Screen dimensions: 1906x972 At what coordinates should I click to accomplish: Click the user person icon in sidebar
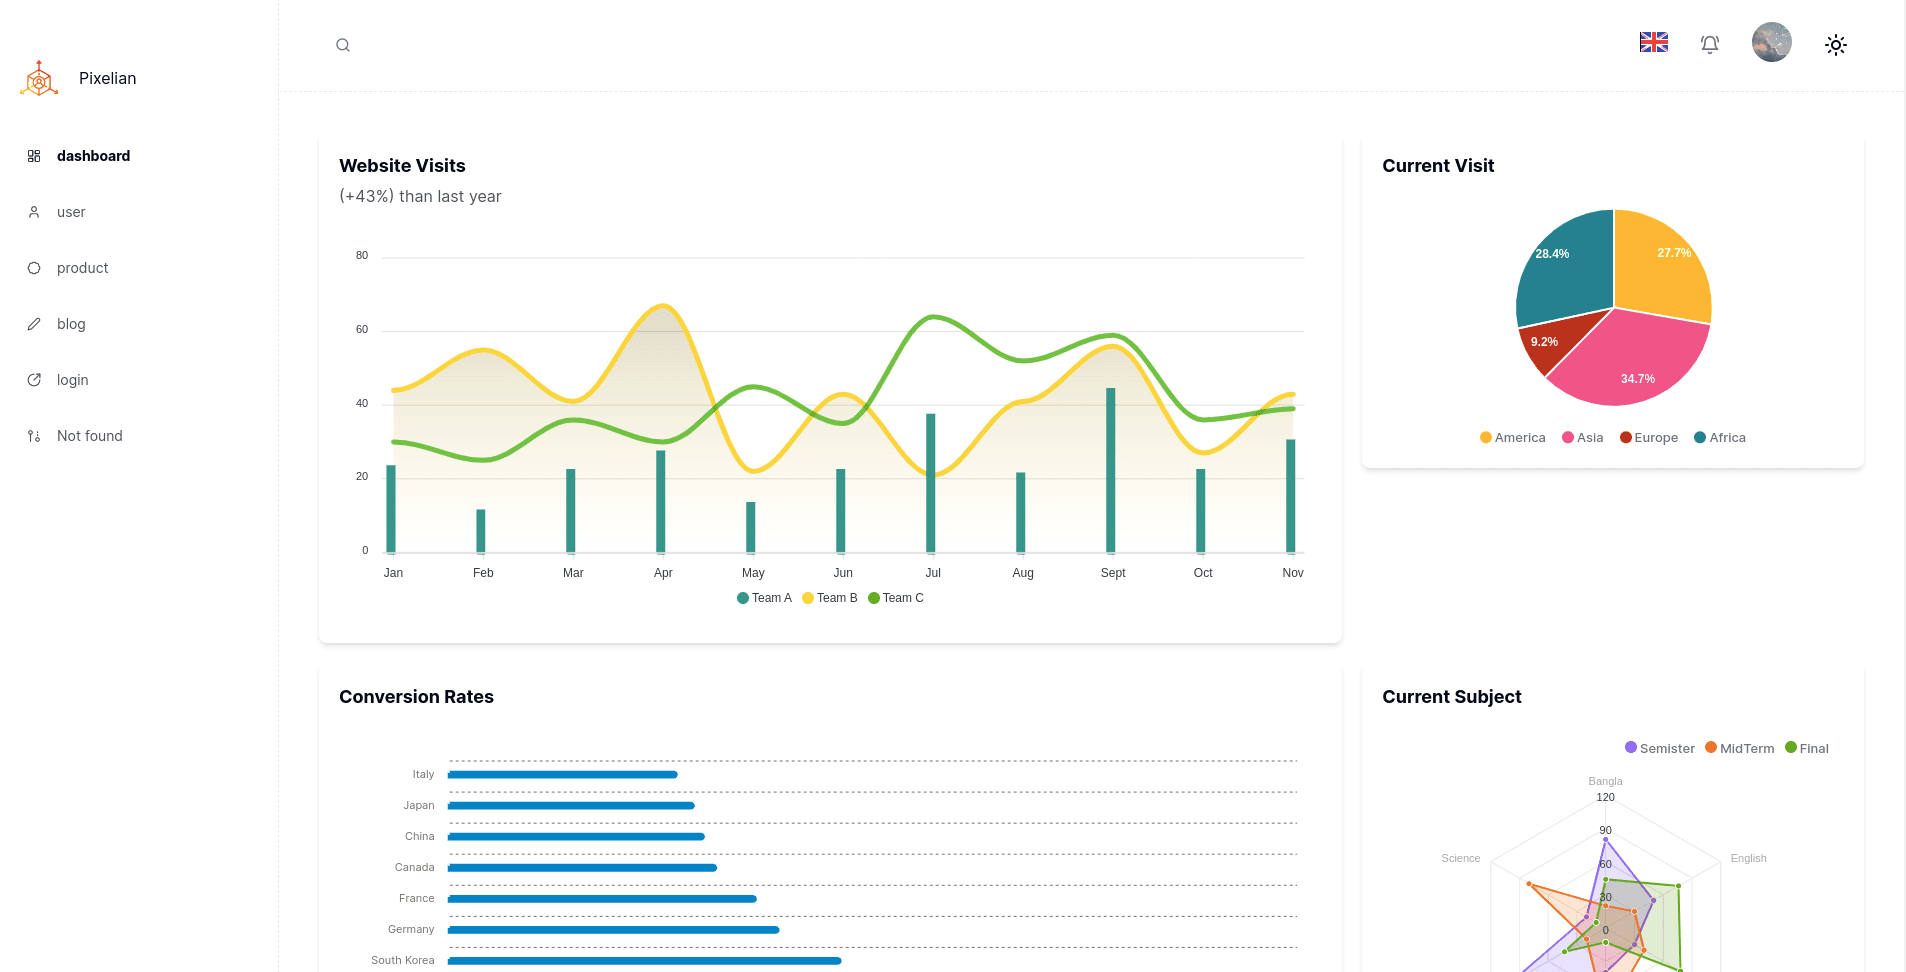(34, 212)
